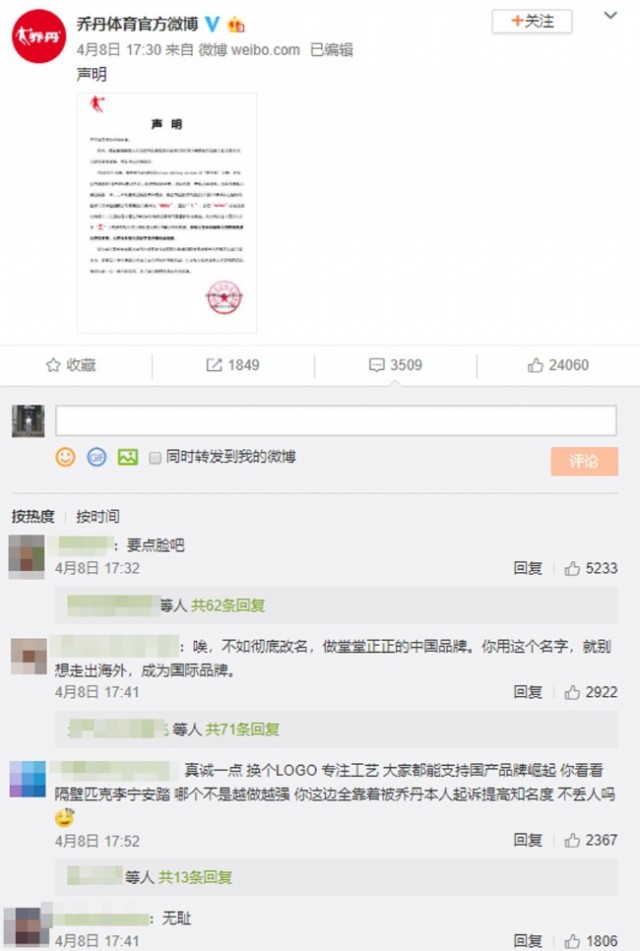
Task: Focus the comment text input box
Action: click(336, 420)
